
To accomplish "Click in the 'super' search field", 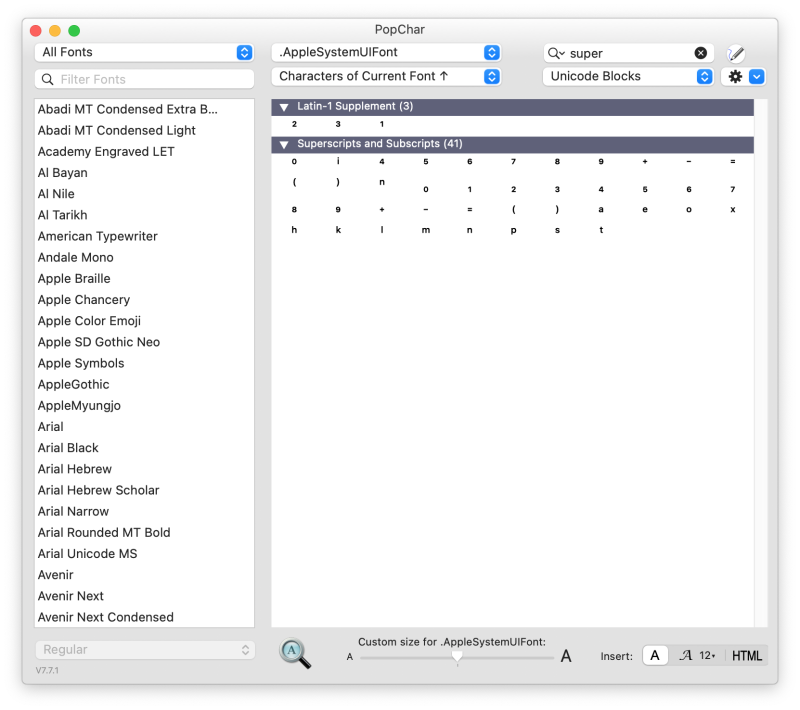I will pyautogui.click(x=629, y=53).
